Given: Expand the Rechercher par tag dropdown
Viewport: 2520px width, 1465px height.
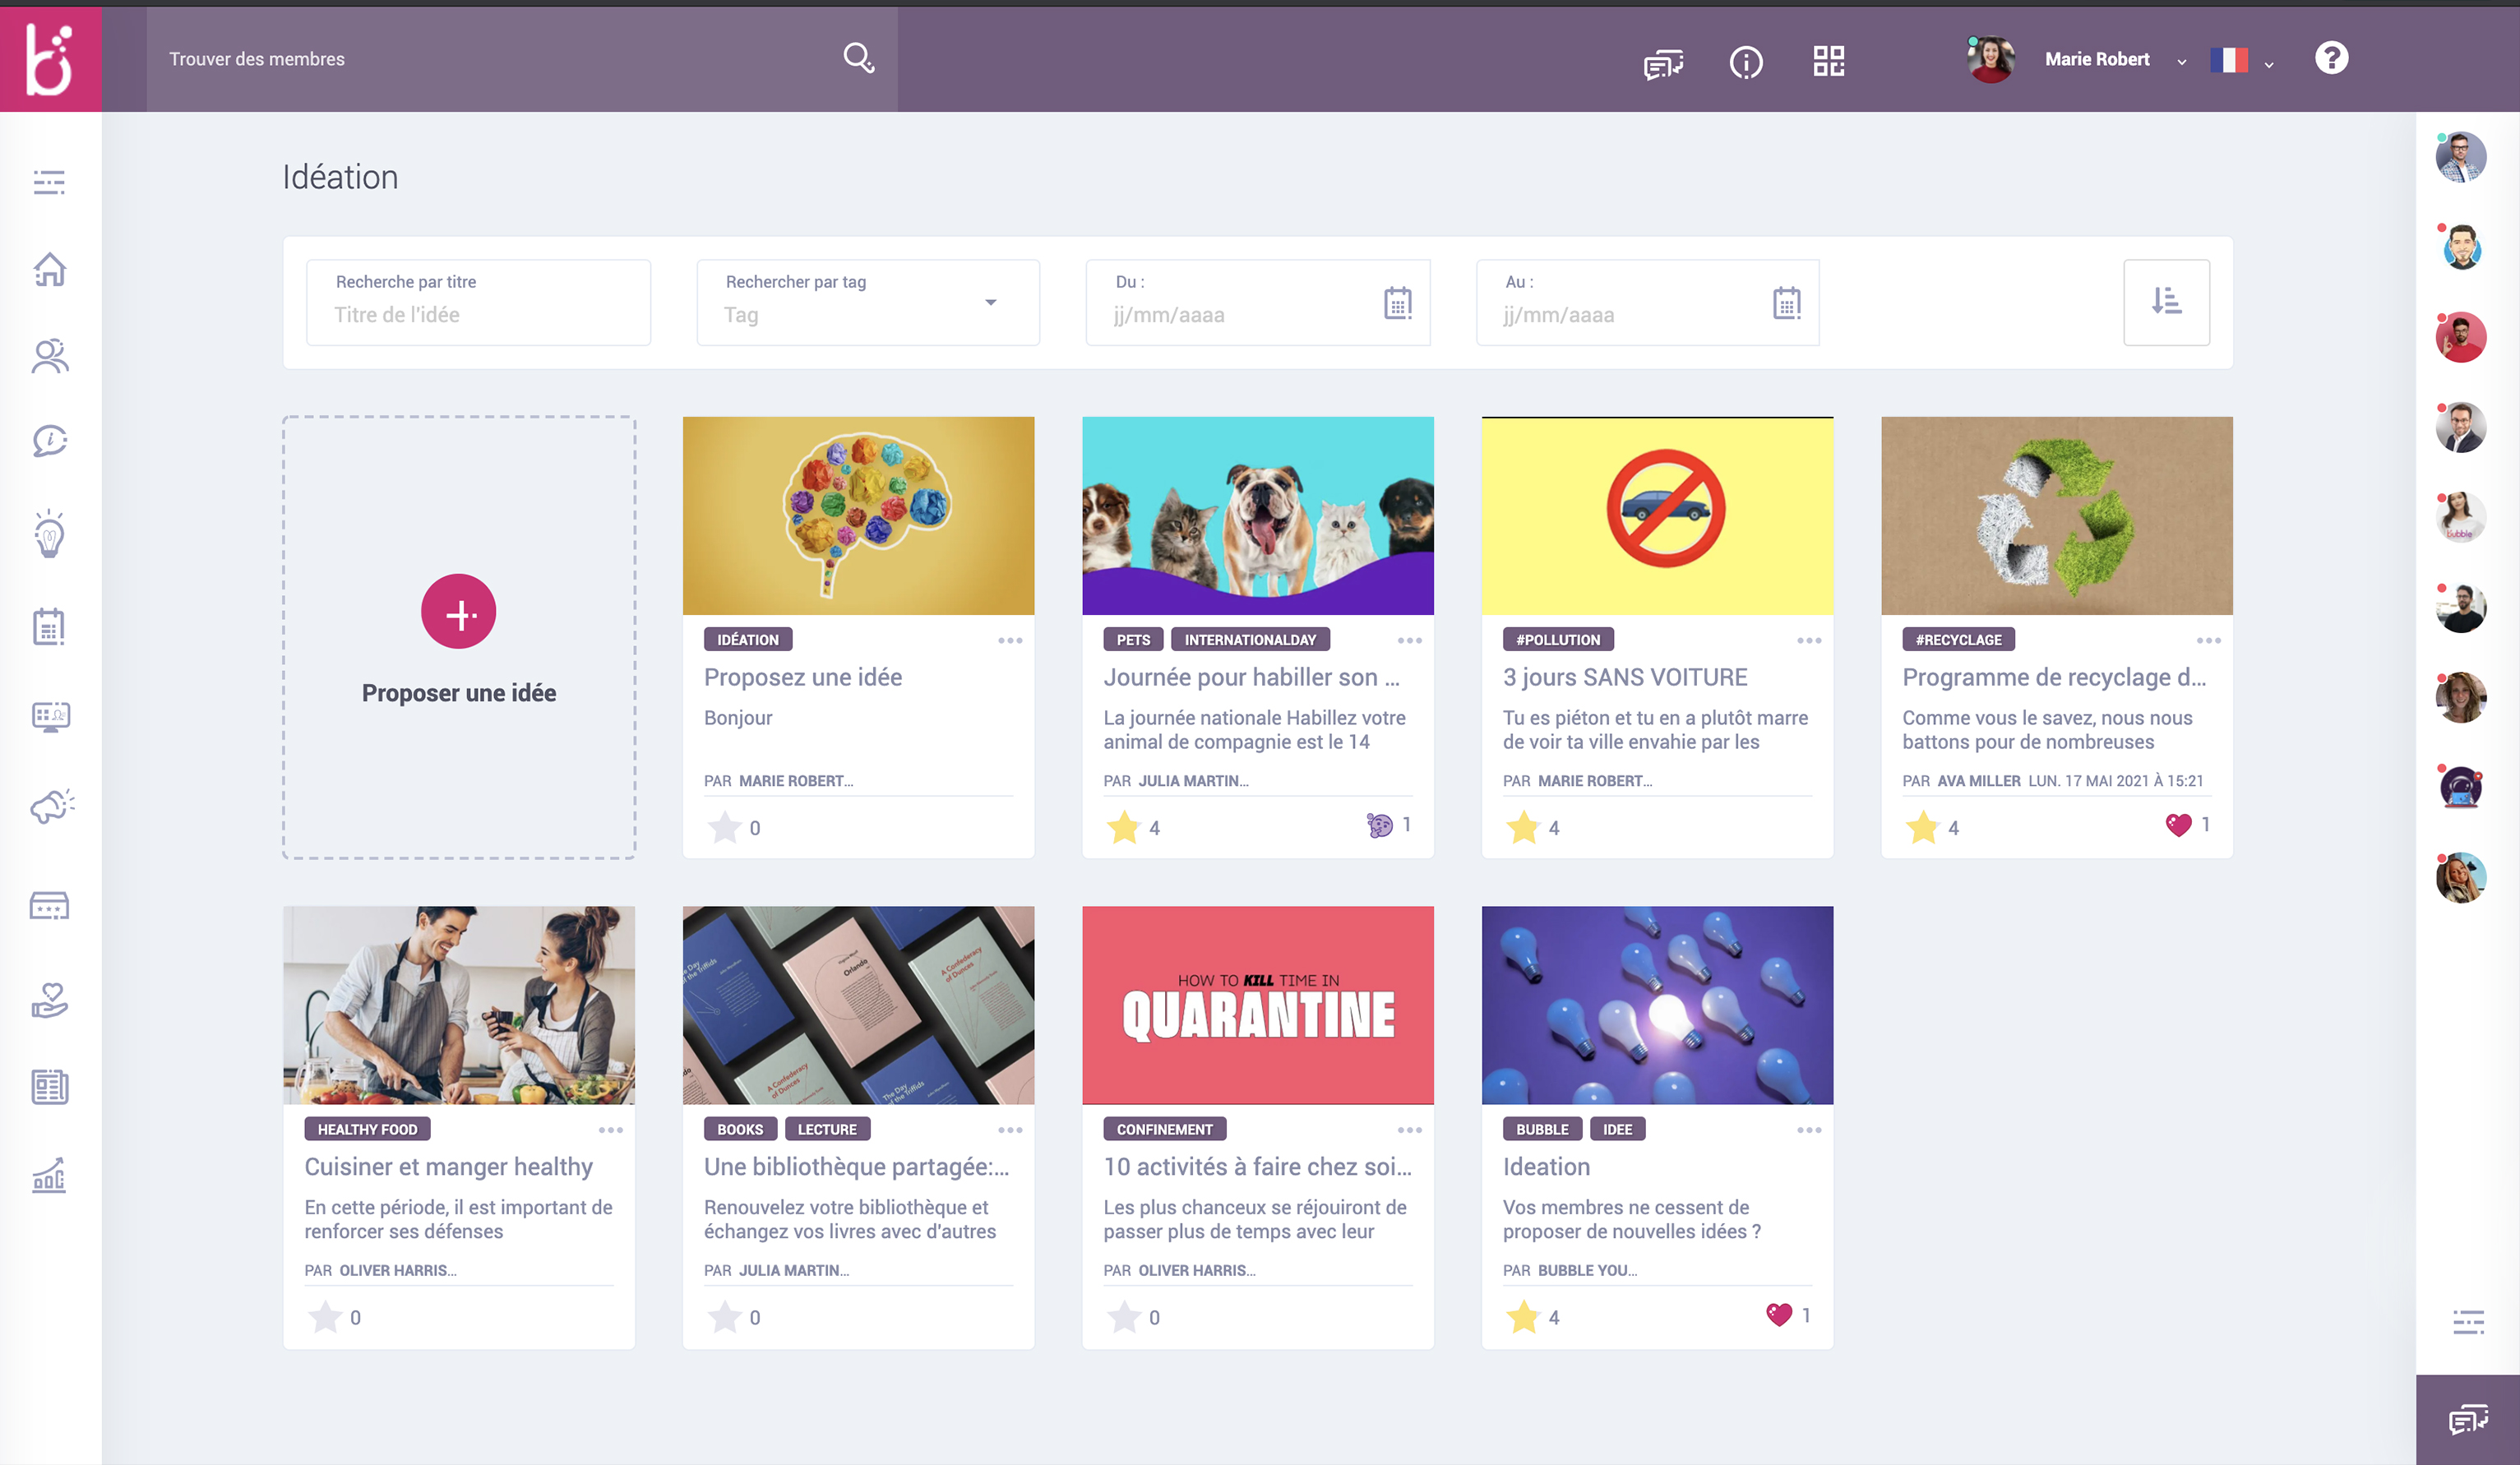Looking at the screenshot, I should pyautogui.click(x=990, y=302).
